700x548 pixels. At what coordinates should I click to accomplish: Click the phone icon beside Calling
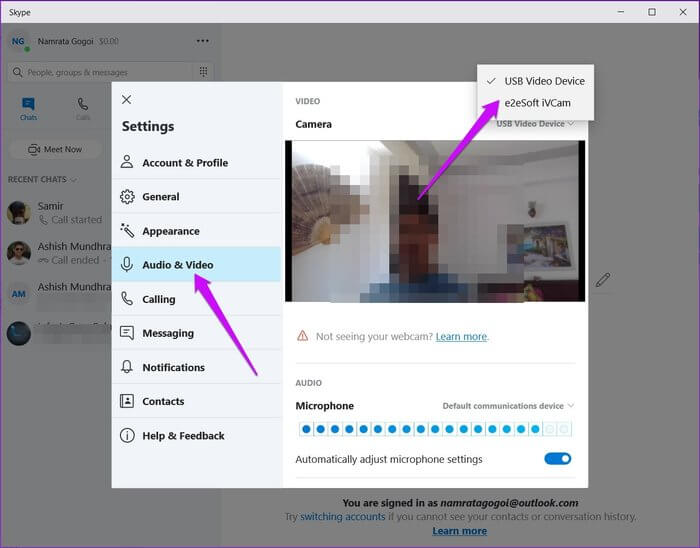click(127, 299)
